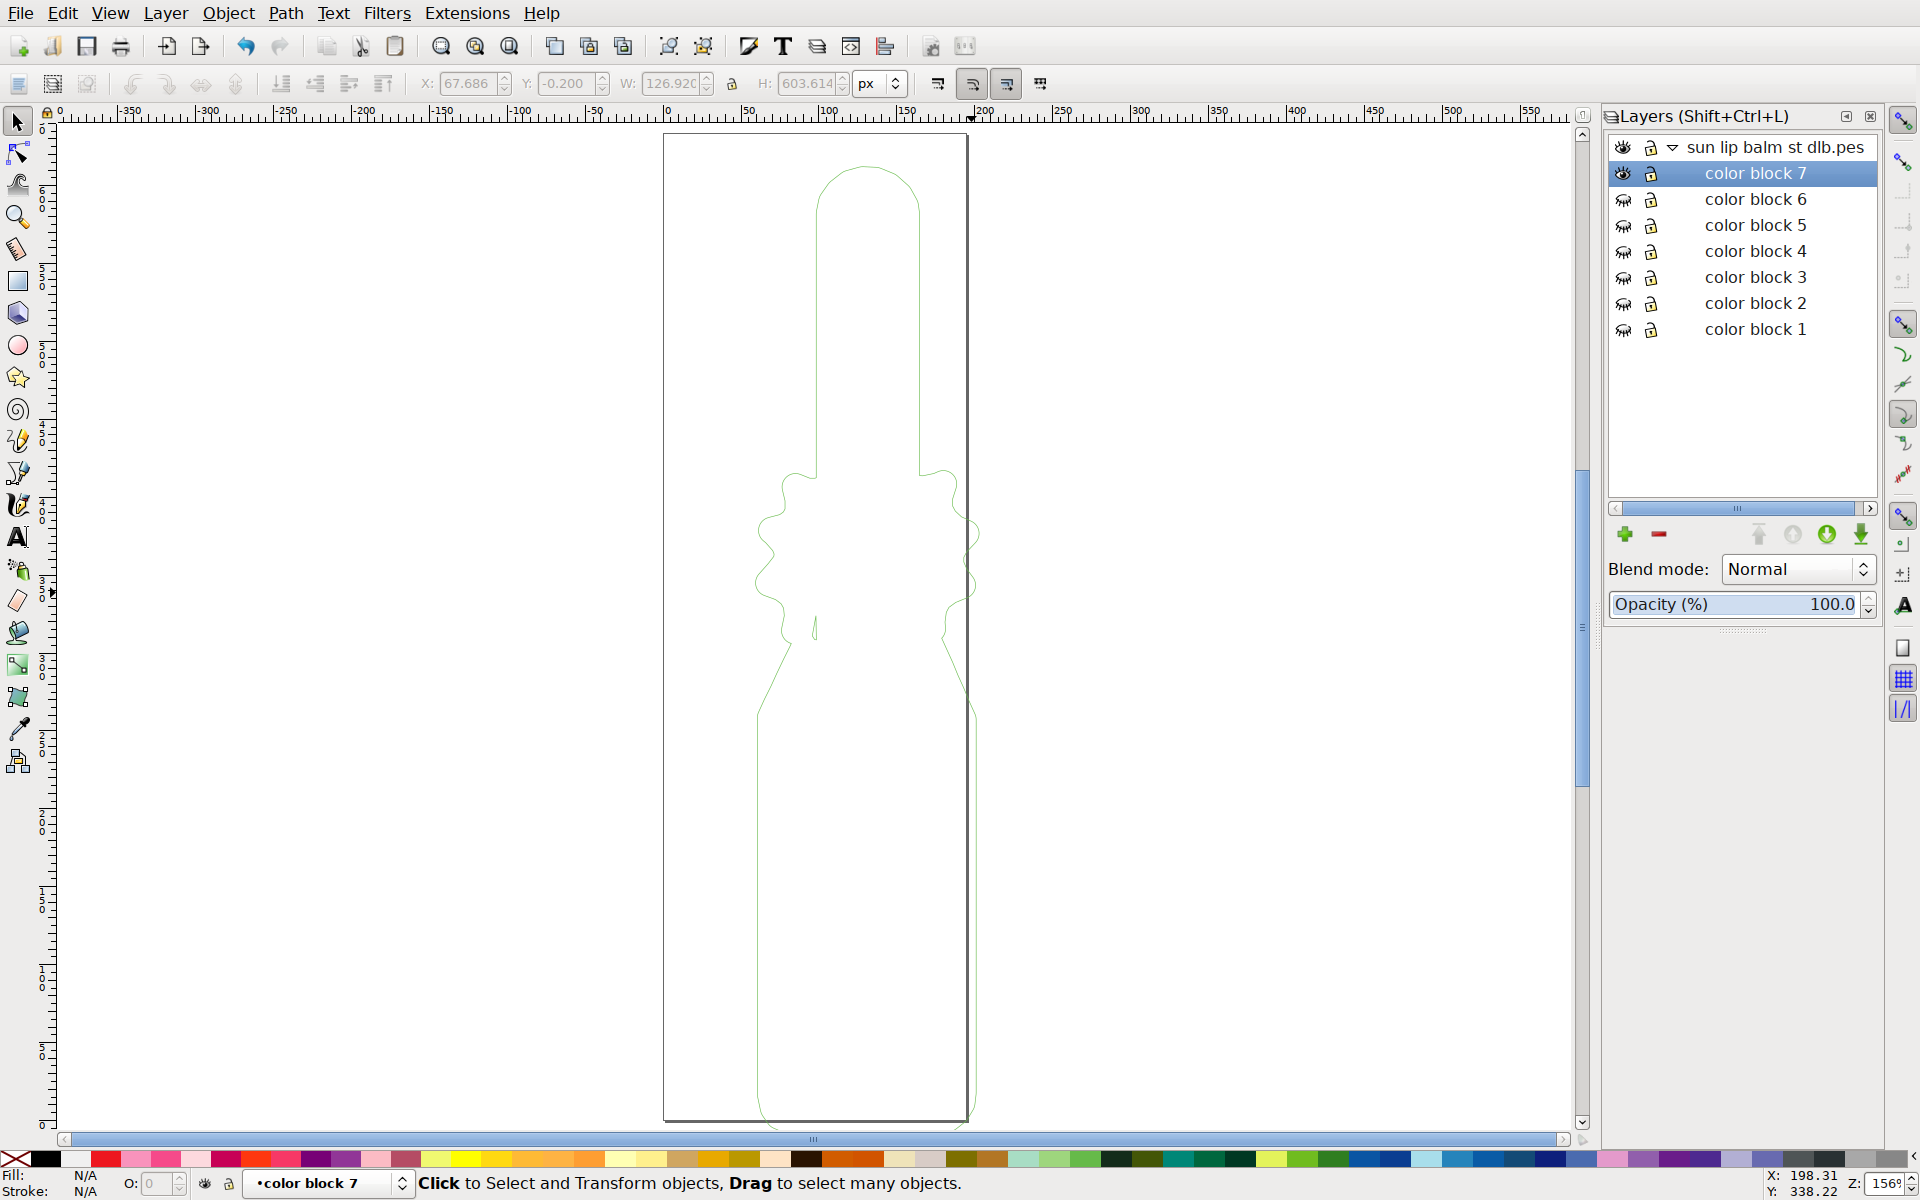
Task: Select the Spray tool
Action: [x=17, y=569]
